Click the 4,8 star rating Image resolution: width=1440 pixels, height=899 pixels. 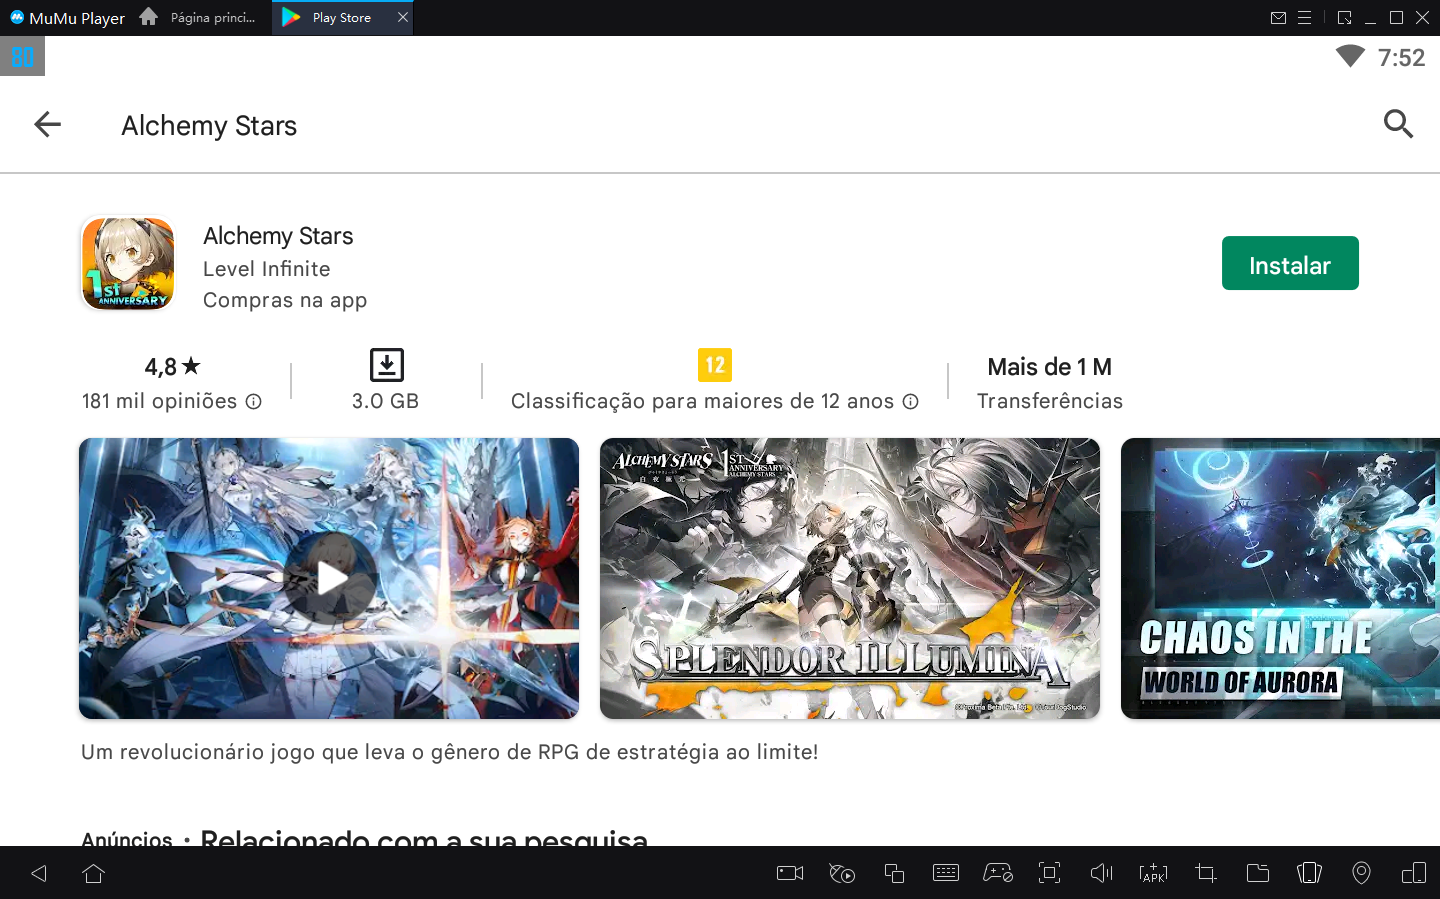click(x=172, y=367)
